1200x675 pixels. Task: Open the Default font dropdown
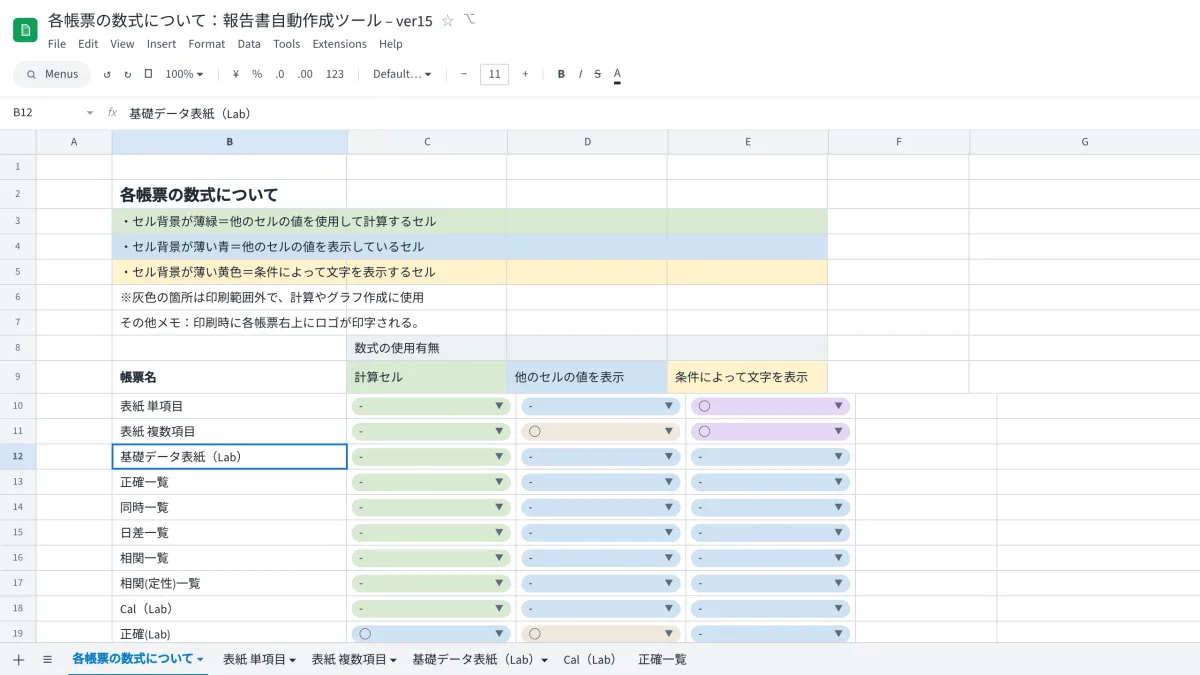click(x=402, y=74)
